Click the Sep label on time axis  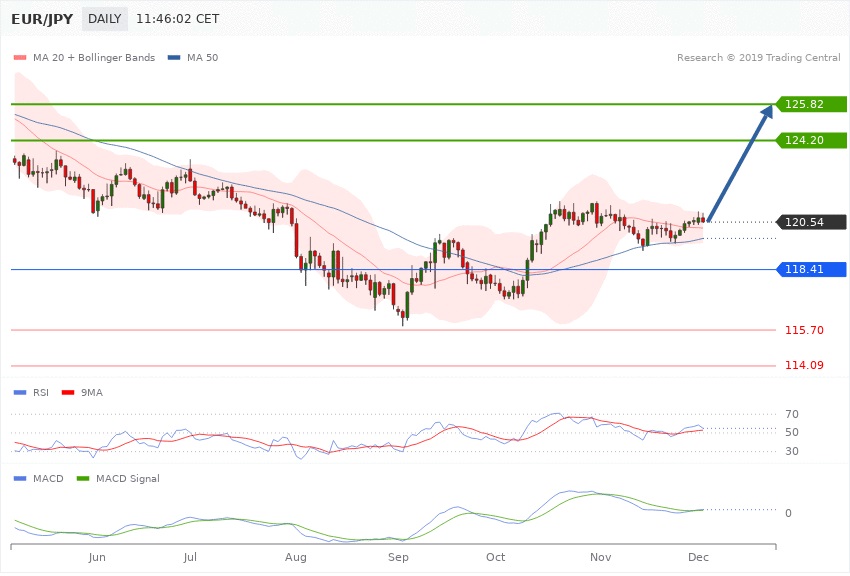click(x=399, y=555)
